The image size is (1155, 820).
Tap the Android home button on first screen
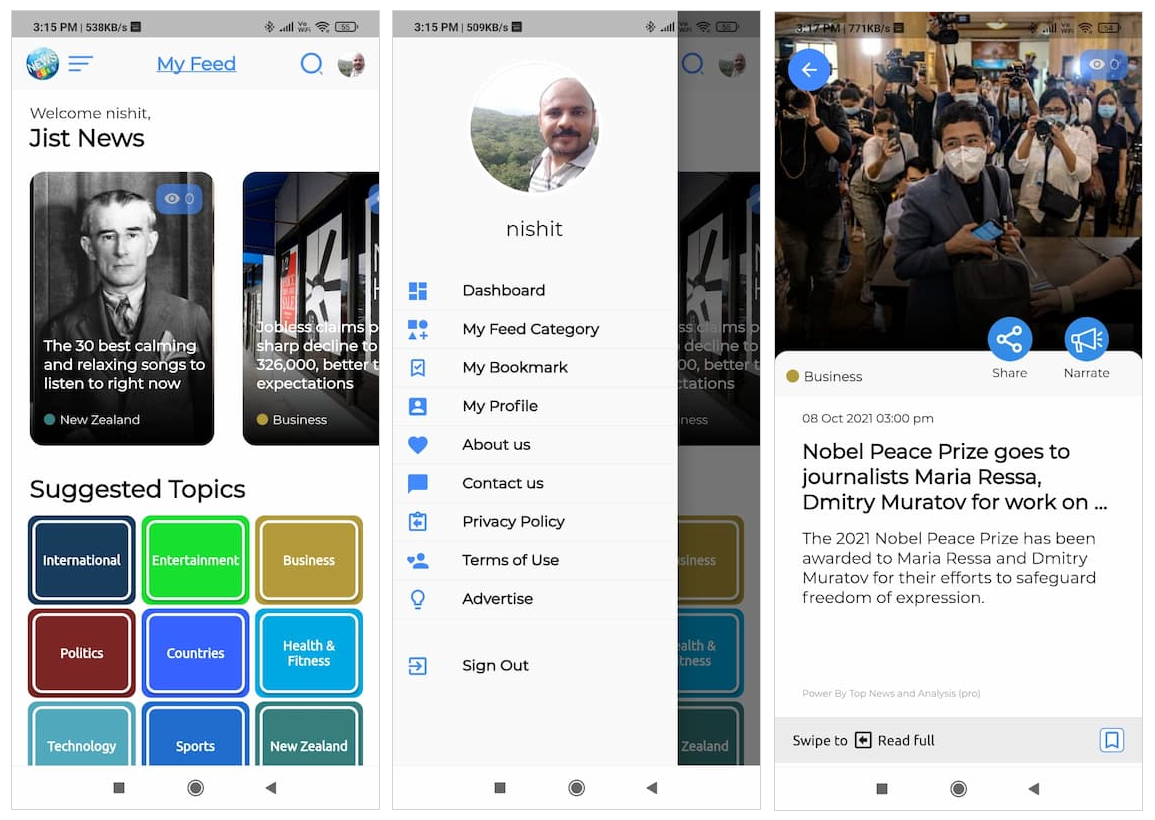(x=195, y=788)
